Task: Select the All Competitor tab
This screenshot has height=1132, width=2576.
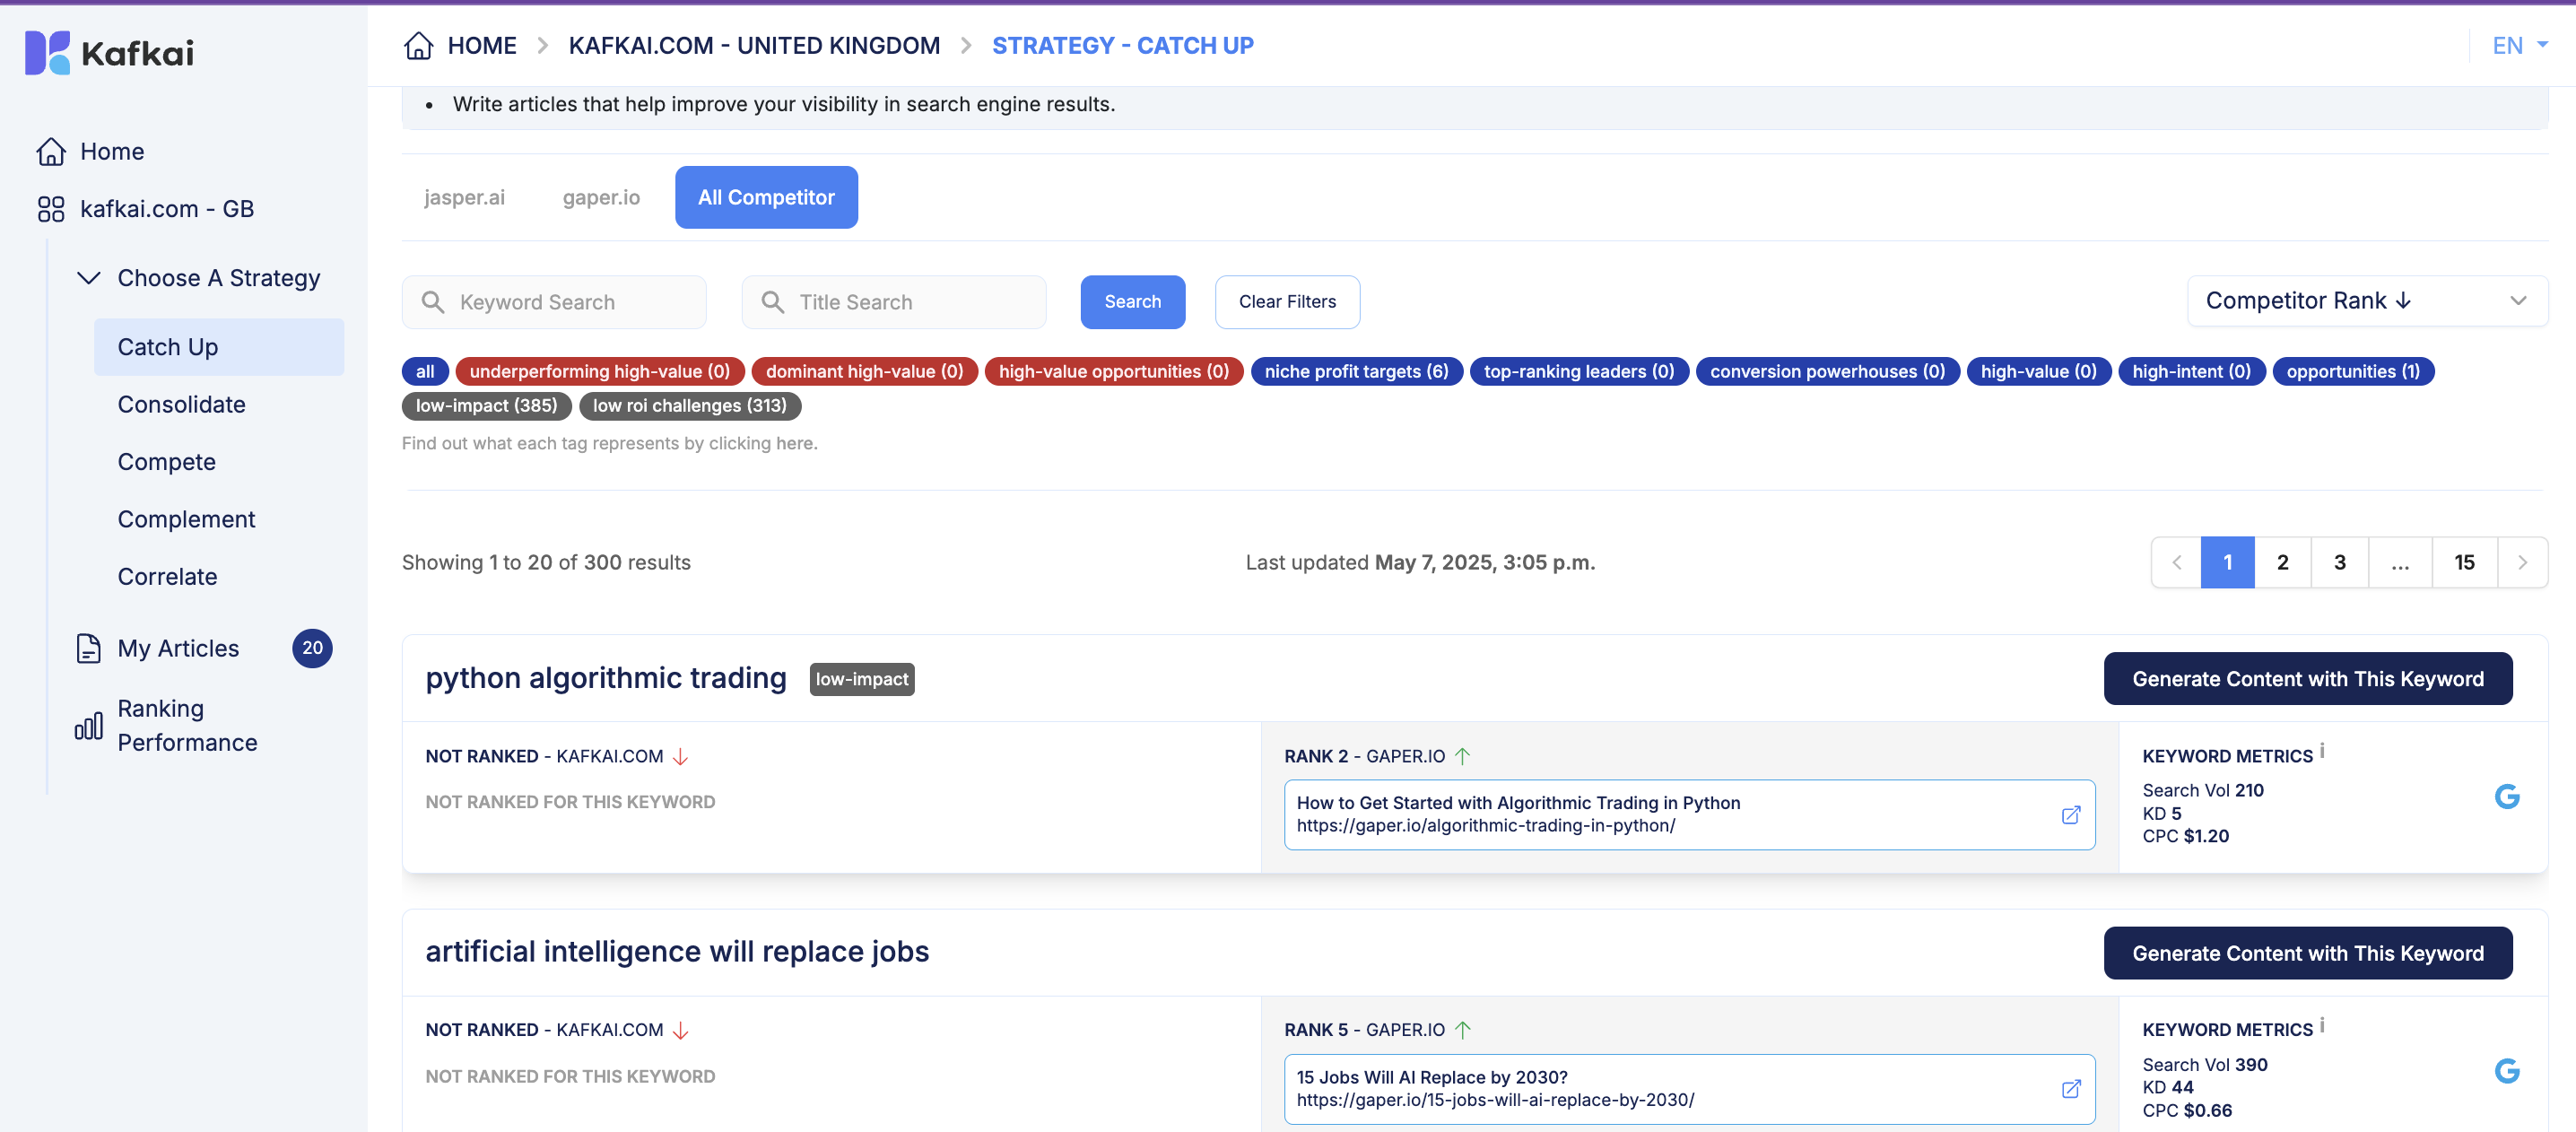Action: click(x=766, y=197)
